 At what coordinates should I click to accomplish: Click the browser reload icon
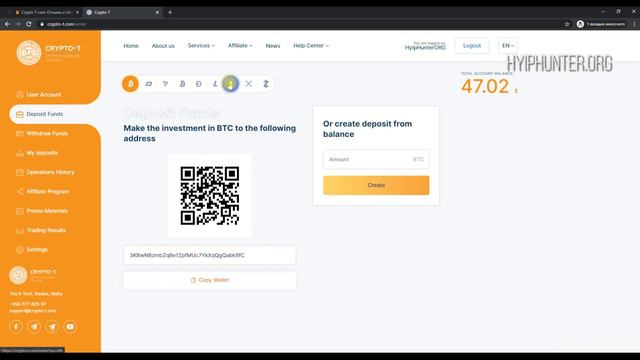pyautogui.click(x=29, y=24)
